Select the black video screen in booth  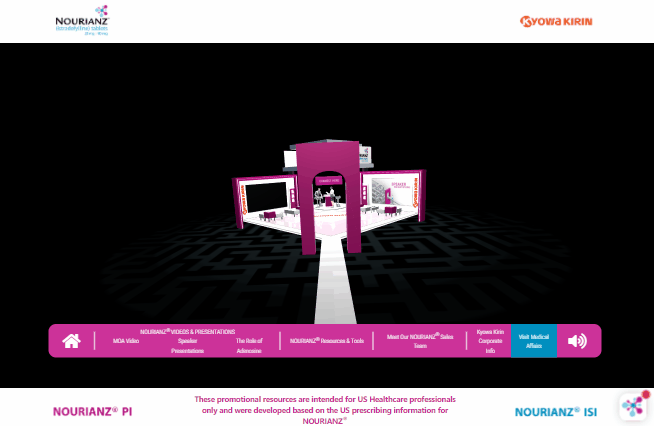266,197
